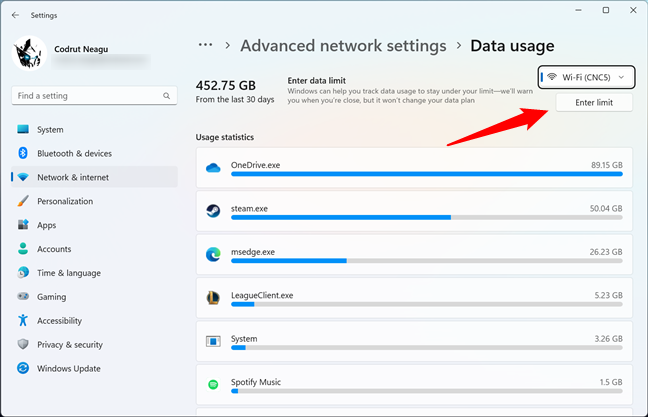Open Apps label in sidebar
648x417 pixels.
click(47, 226)
